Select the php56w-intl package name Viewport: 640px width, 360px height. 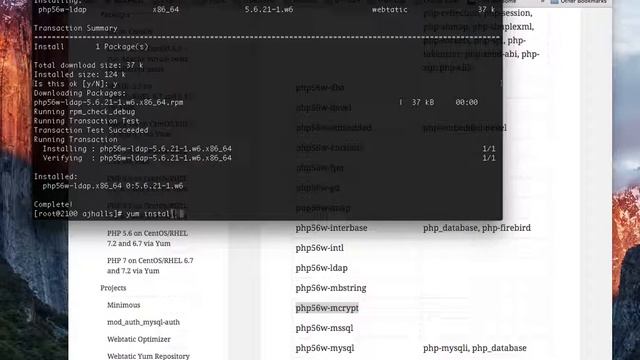(320, 248)
